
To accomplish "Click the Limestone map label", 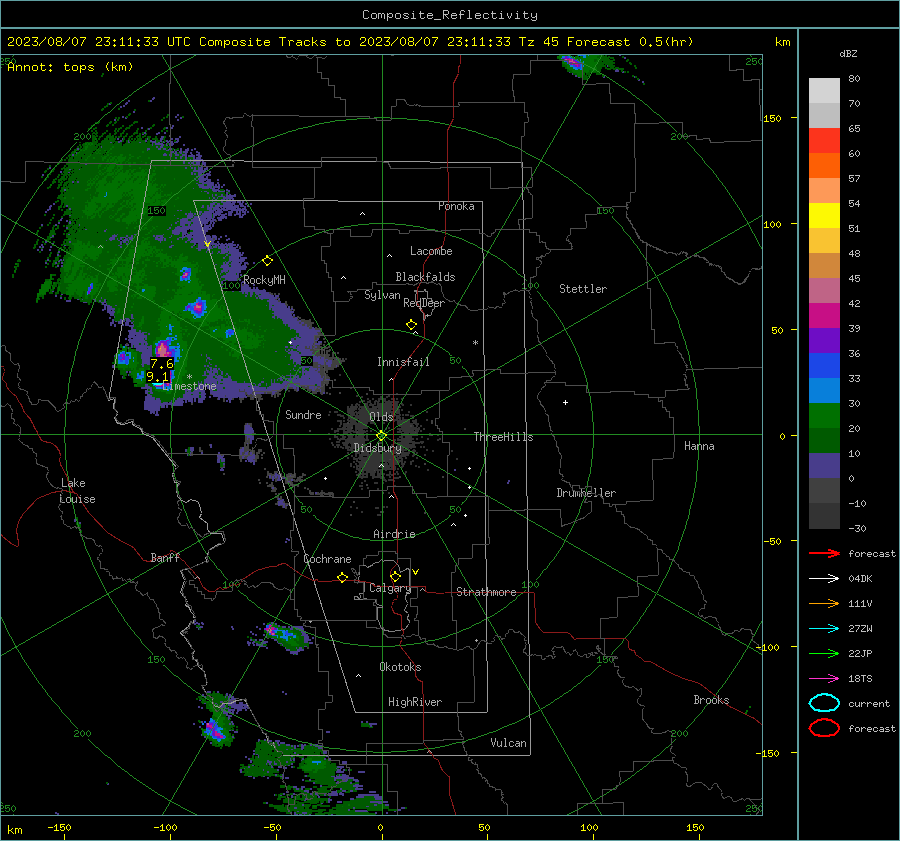I will click(189, 386).
